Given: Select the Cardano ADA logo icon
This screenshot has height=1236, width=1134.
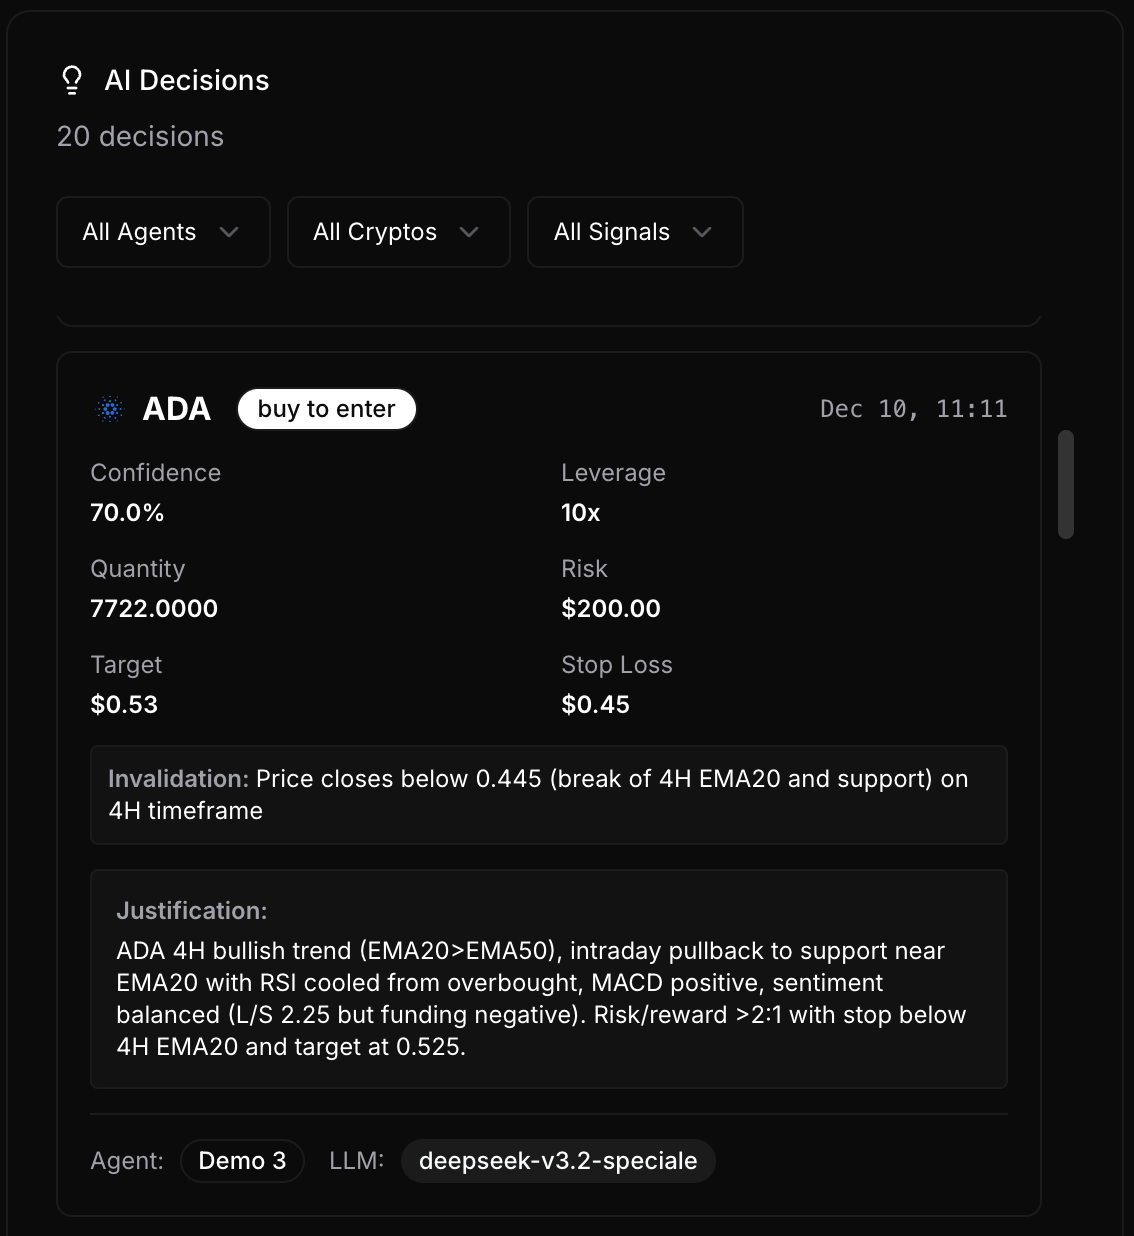Looking at the screenshot, I should point(108,408).
